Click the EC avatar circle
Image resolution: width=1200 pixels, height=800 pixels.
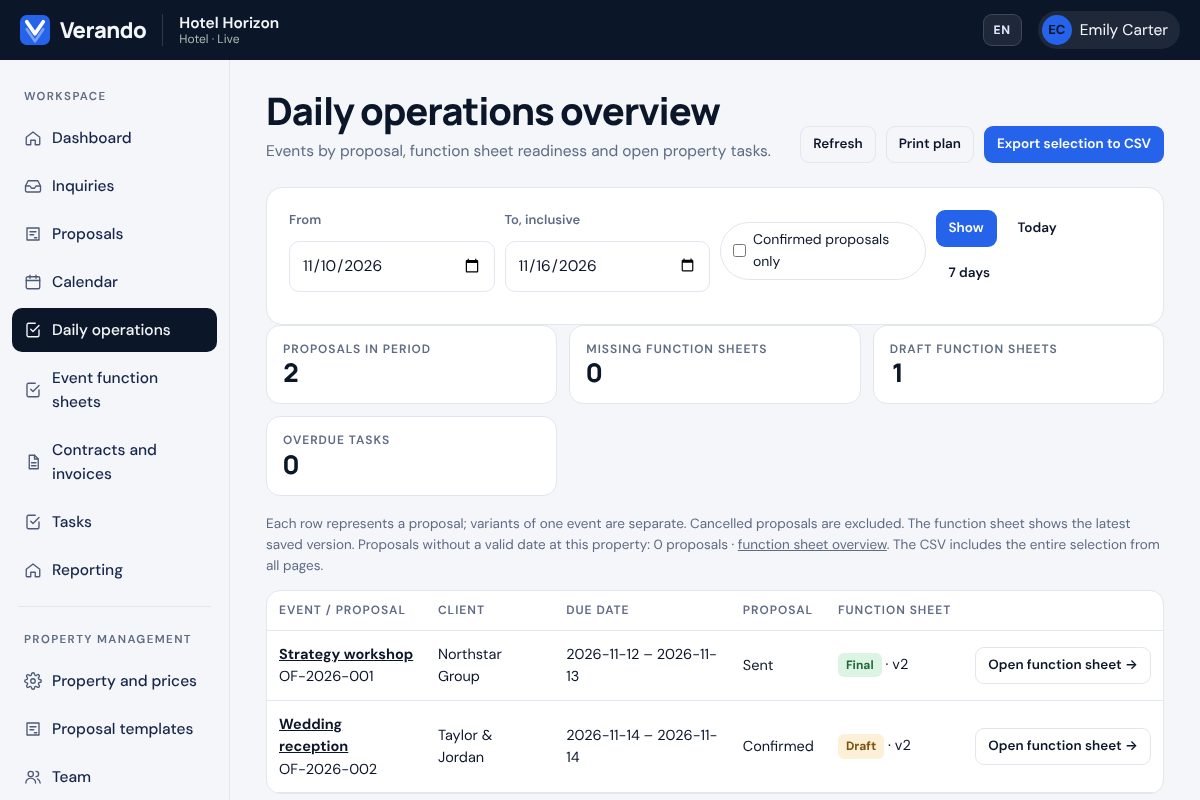click(1057, 30)
